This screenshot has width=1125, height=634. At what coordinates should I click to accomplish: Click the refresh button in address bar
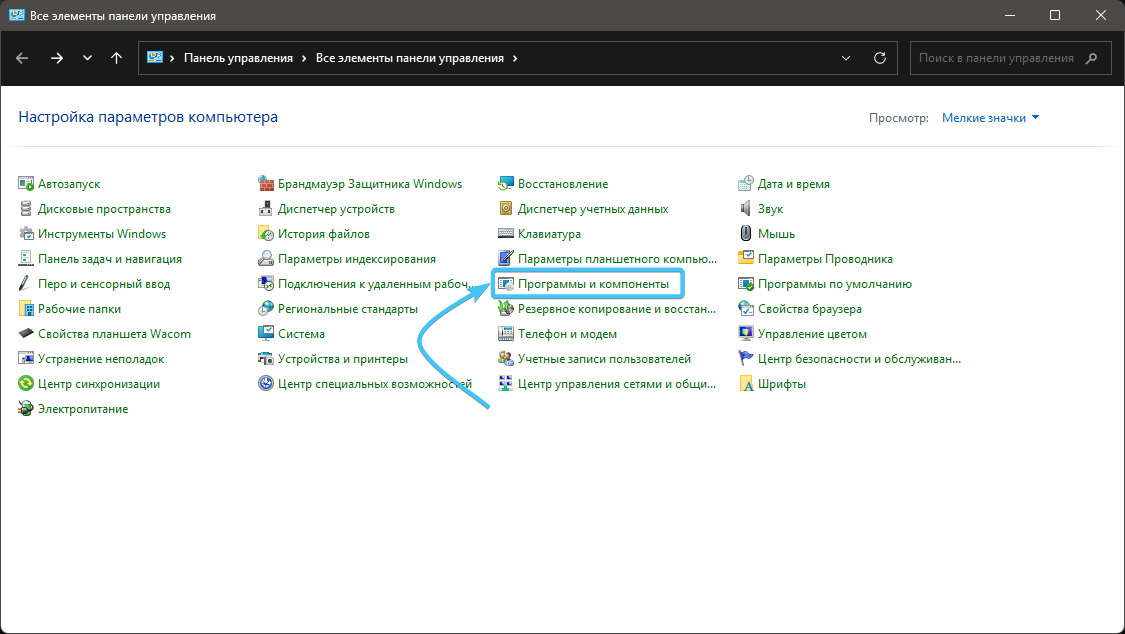click(880, 58)
